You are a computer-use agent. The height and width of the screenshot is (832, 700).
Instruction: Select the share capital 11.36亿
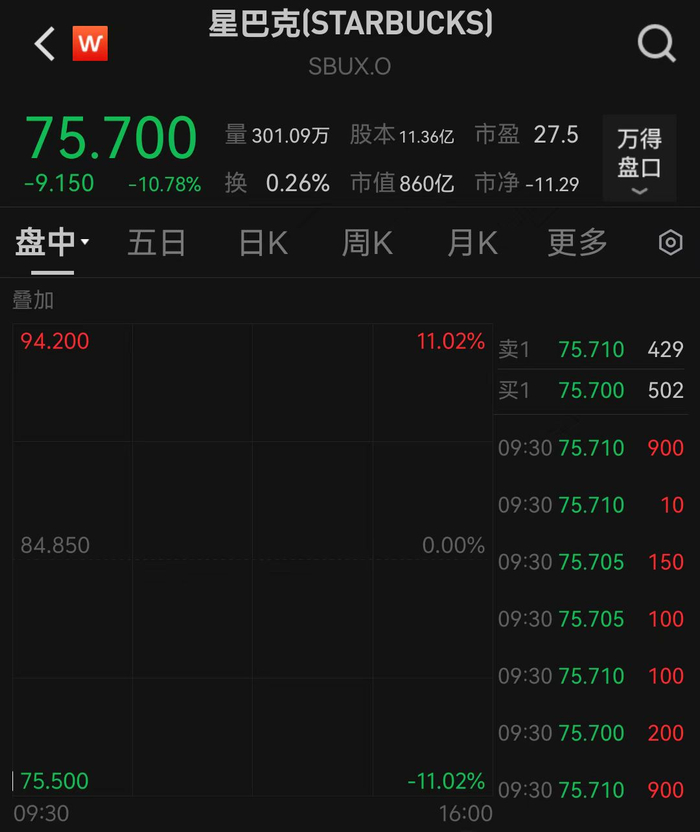point(426,137)
